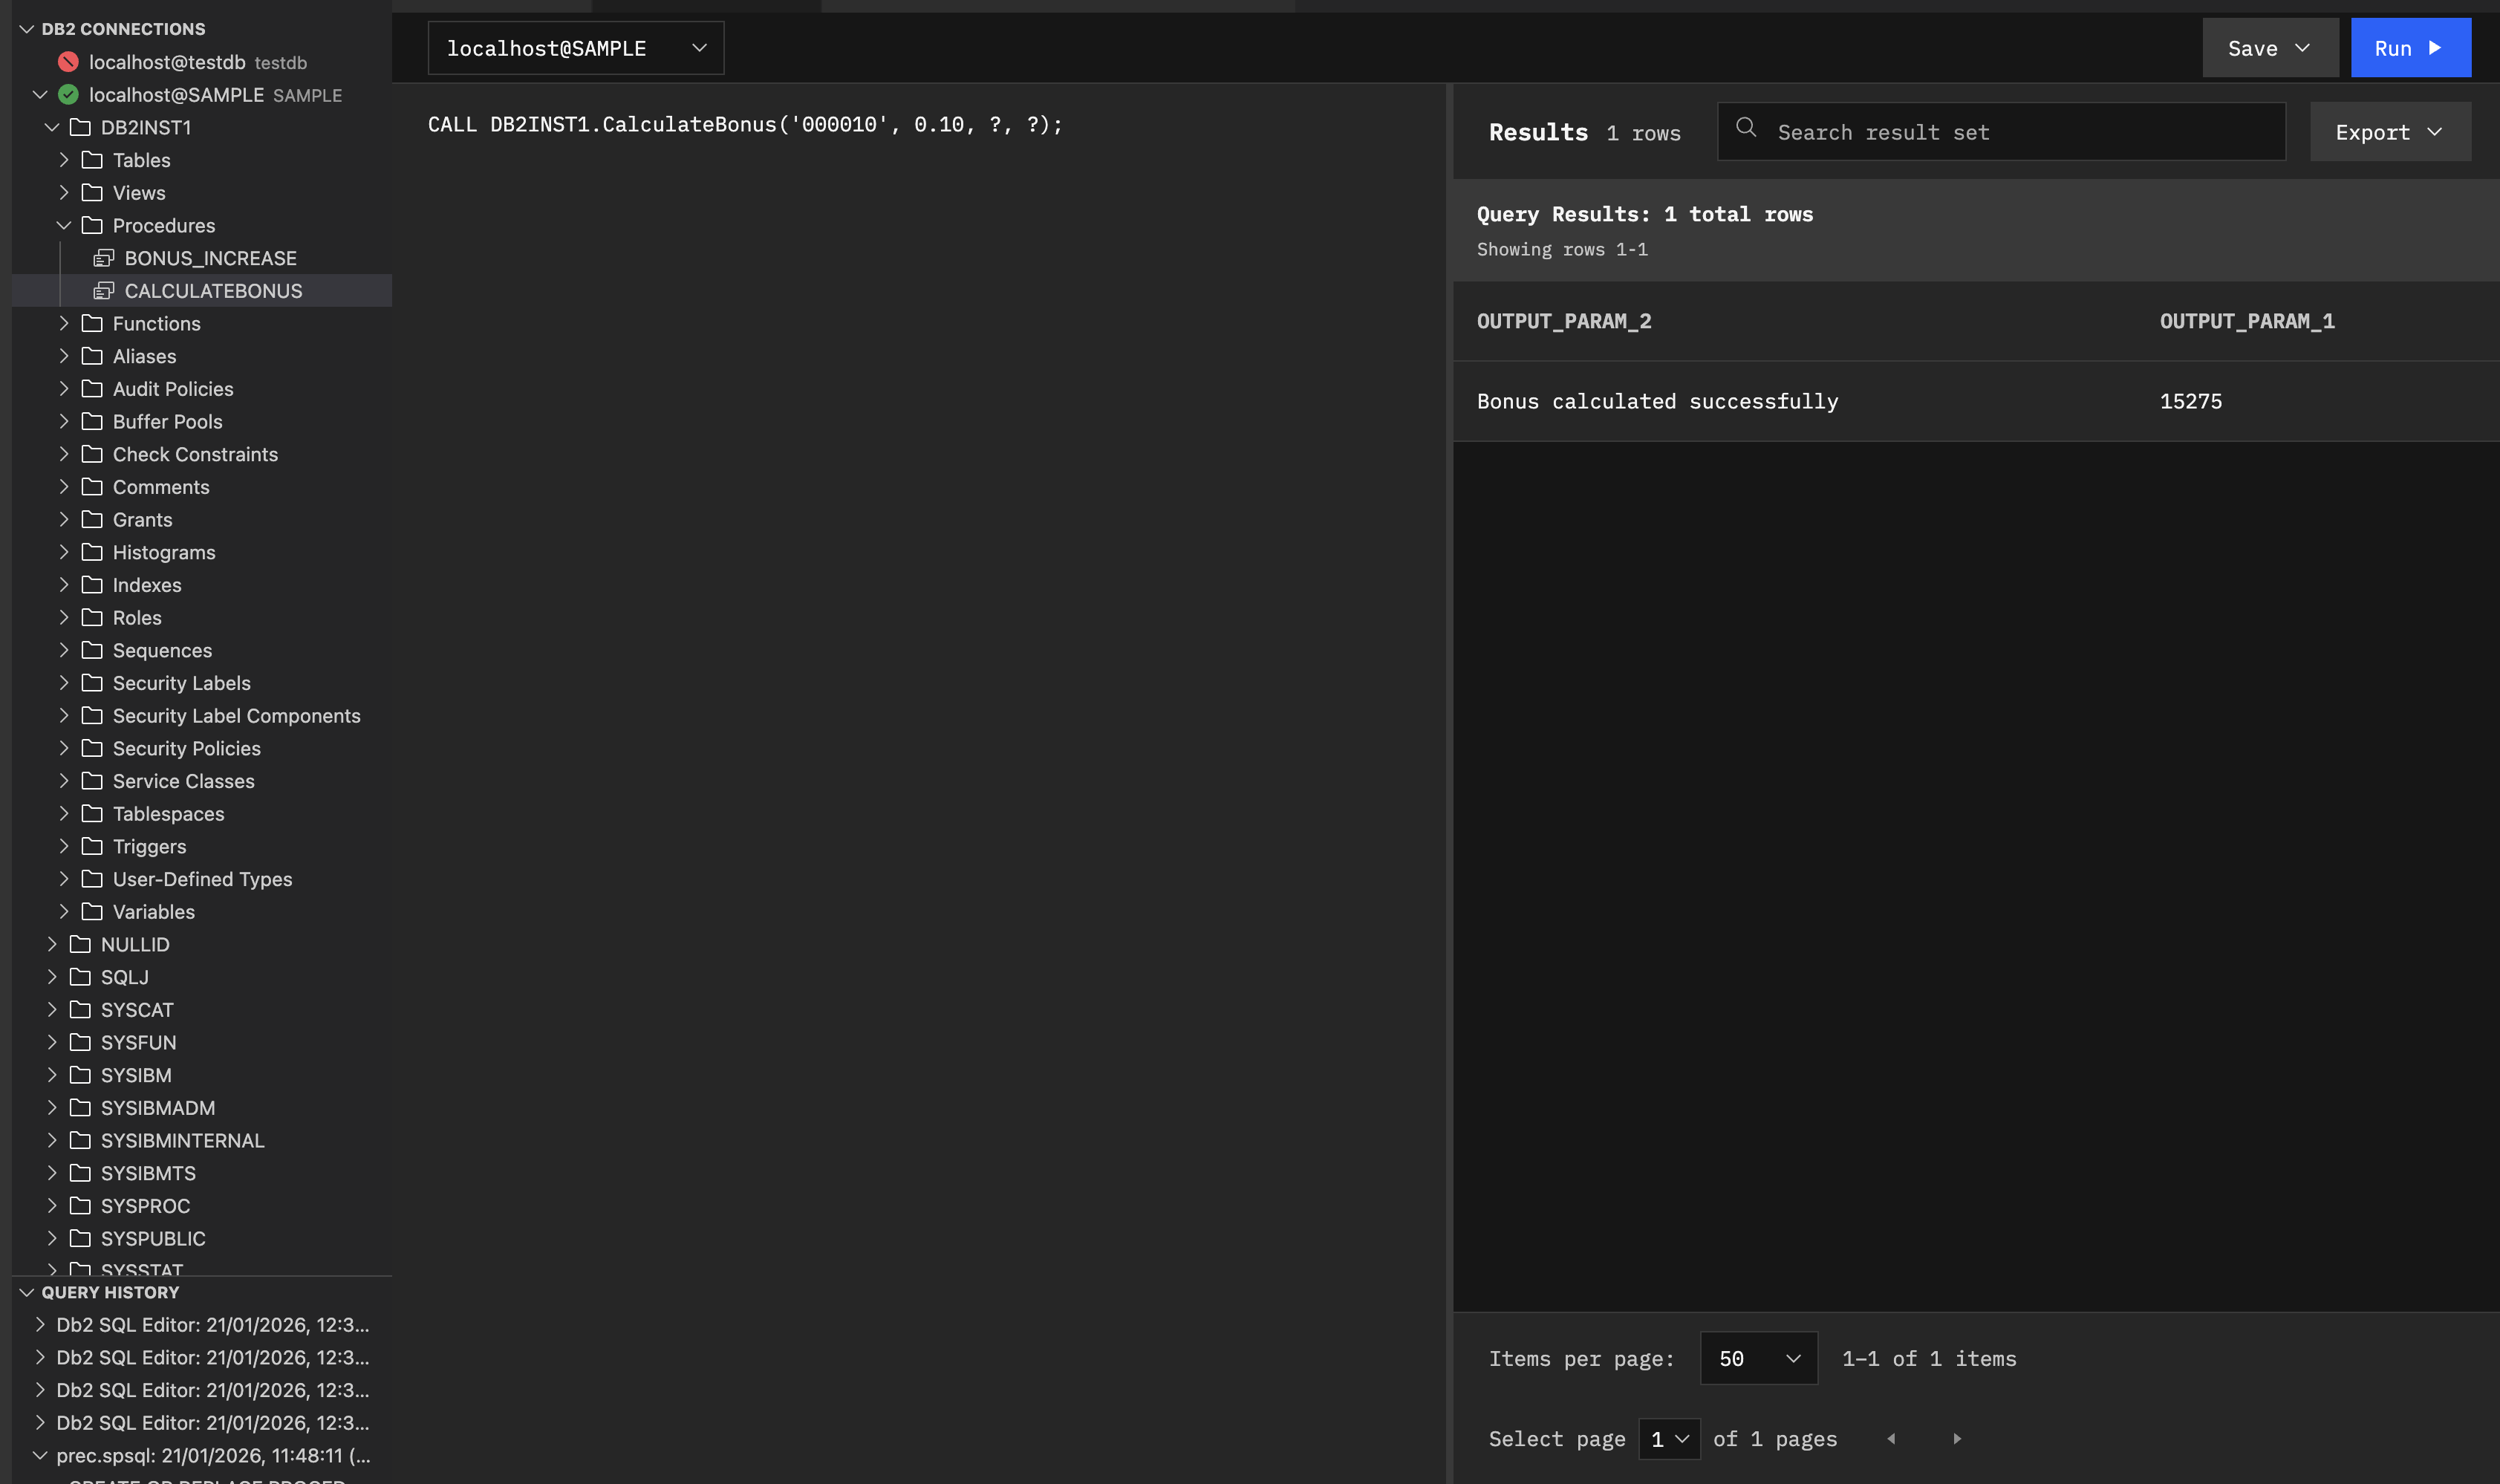Expand the Functions tree node

[x=65, y=323]
